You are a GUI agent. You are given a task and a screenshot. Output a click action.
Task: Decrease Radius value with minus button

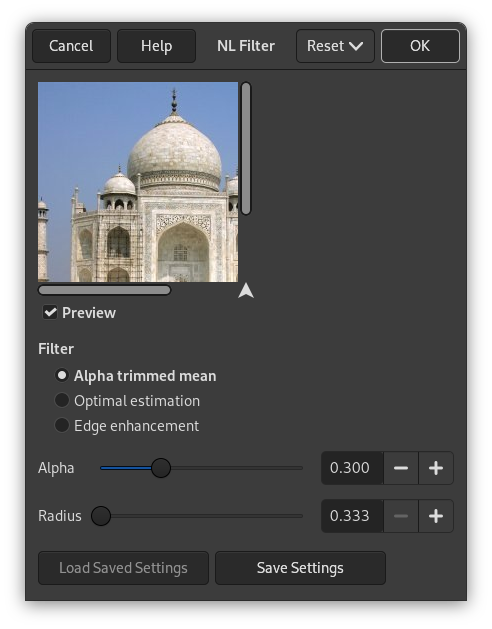pos(401,516)
